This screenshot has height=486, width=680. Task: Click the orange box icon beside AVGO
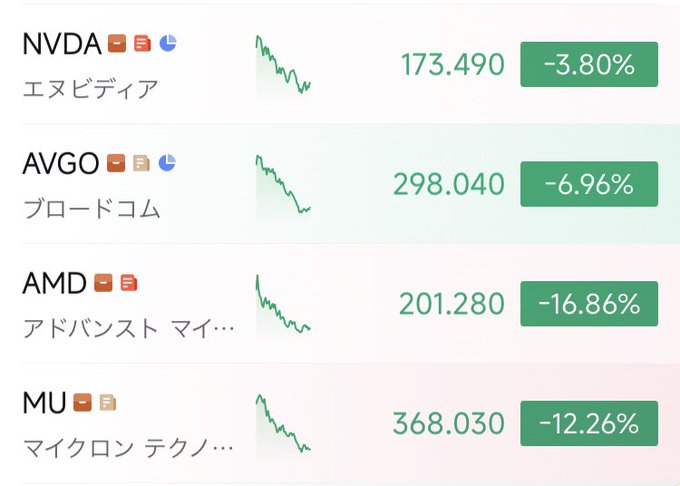coord(116,162)
